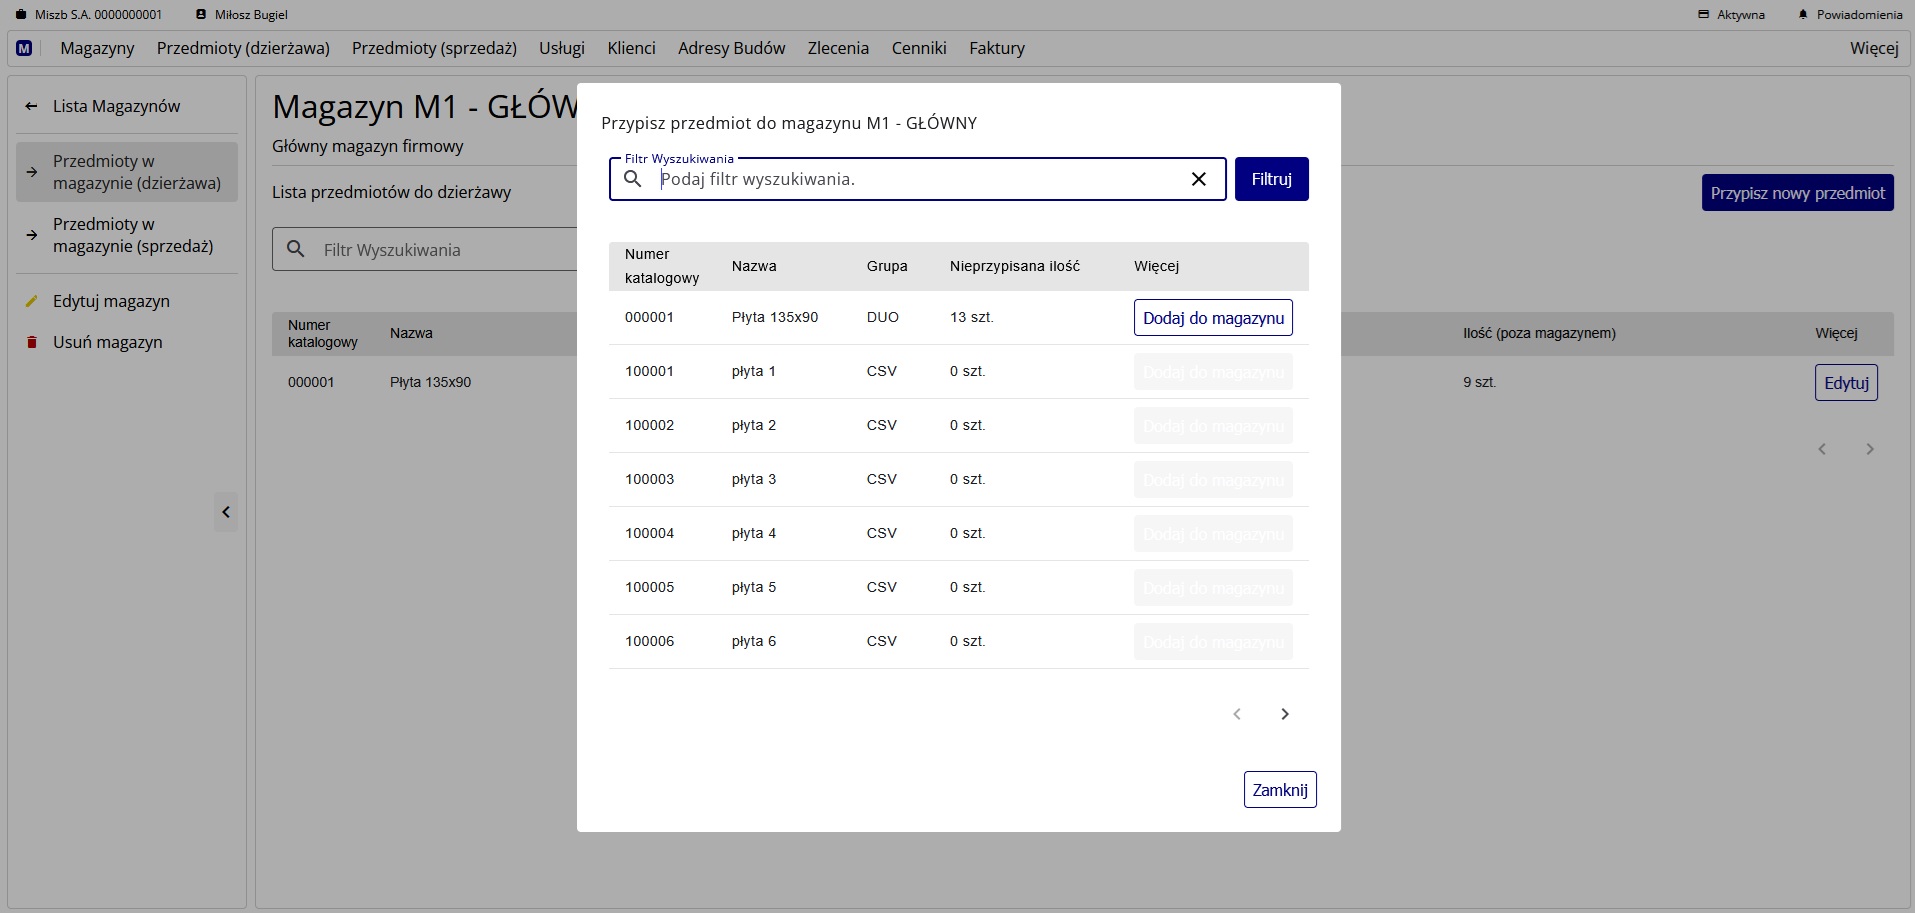Go to next page of modal item list

1285,714
